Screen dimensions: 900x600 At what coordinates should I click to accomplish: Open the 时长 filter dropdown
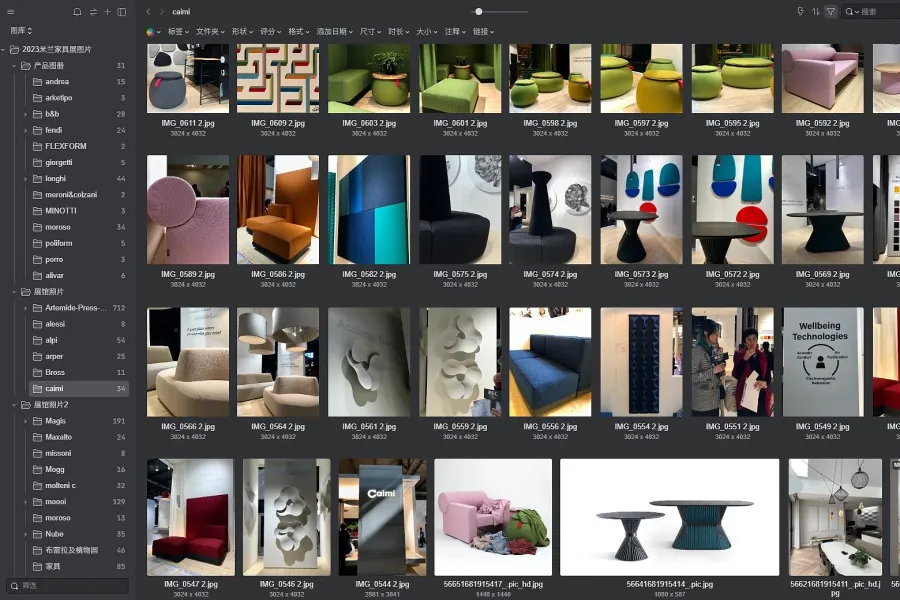[x=398, y=32]
